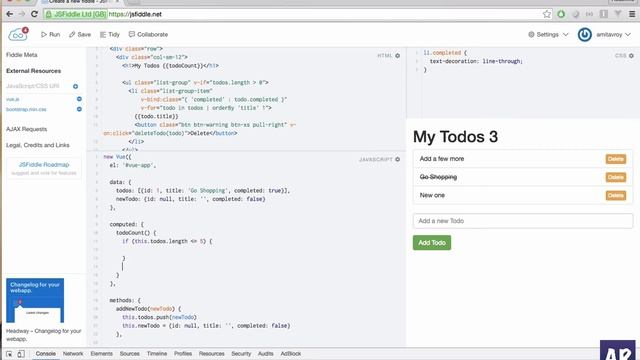Open the amitavroy user menu
The height and width of the screenshot is (360, 640).
click(613, 34)
